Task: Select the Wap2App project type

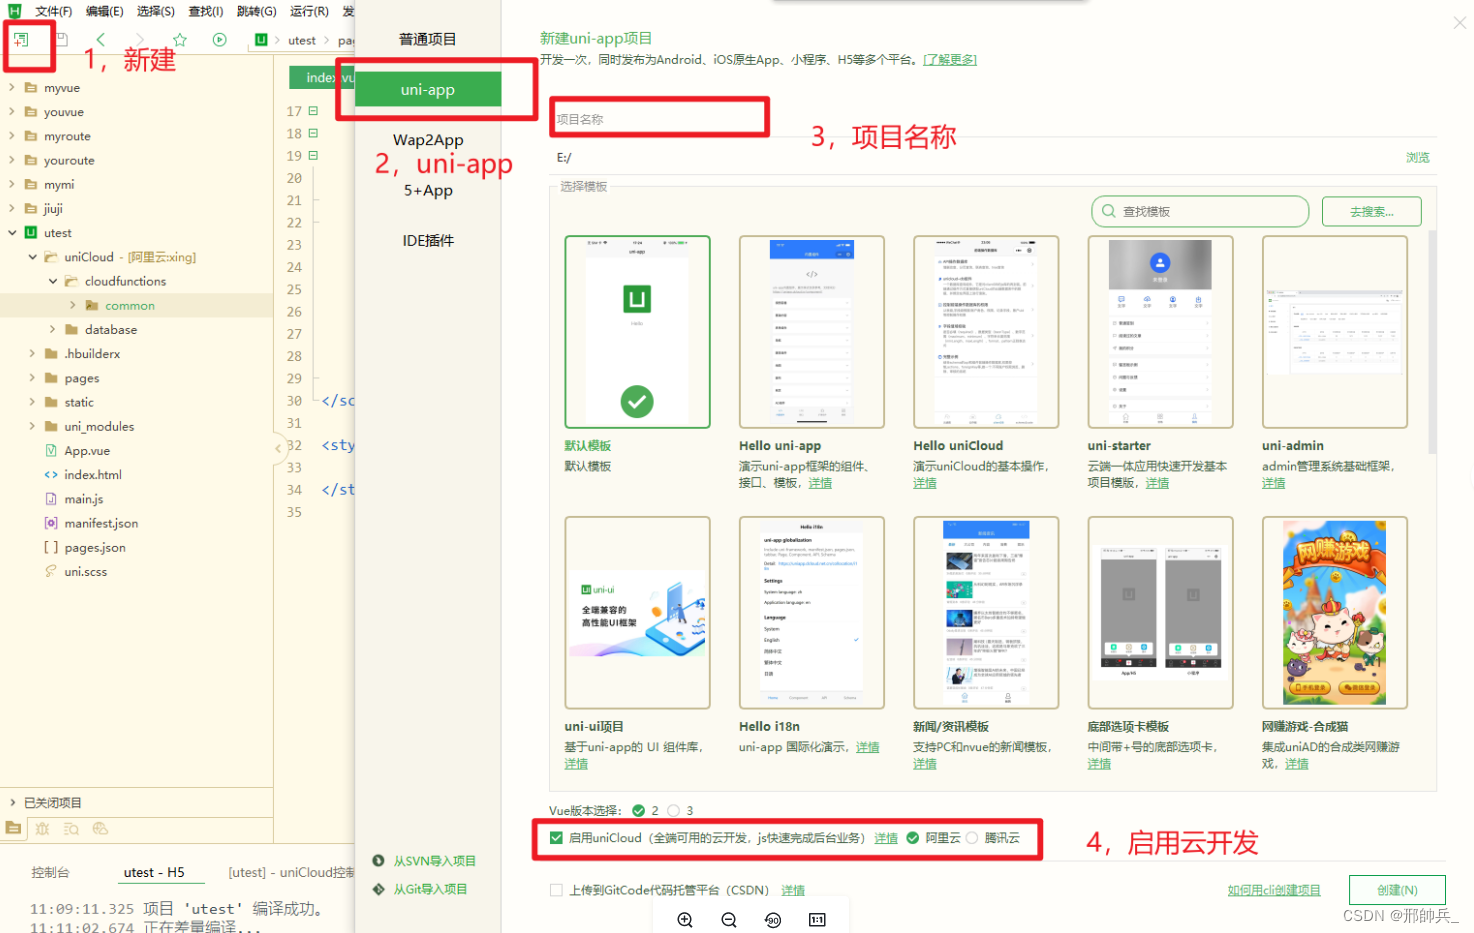Action: pyautogui.click(x=428, y=140)
